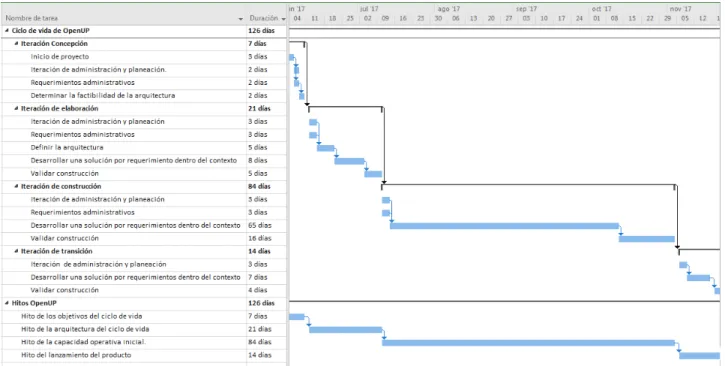Viewport: 725px width, 366px height.
Task: Collapse the Iteración de transición group
Action: pos(16,251)
